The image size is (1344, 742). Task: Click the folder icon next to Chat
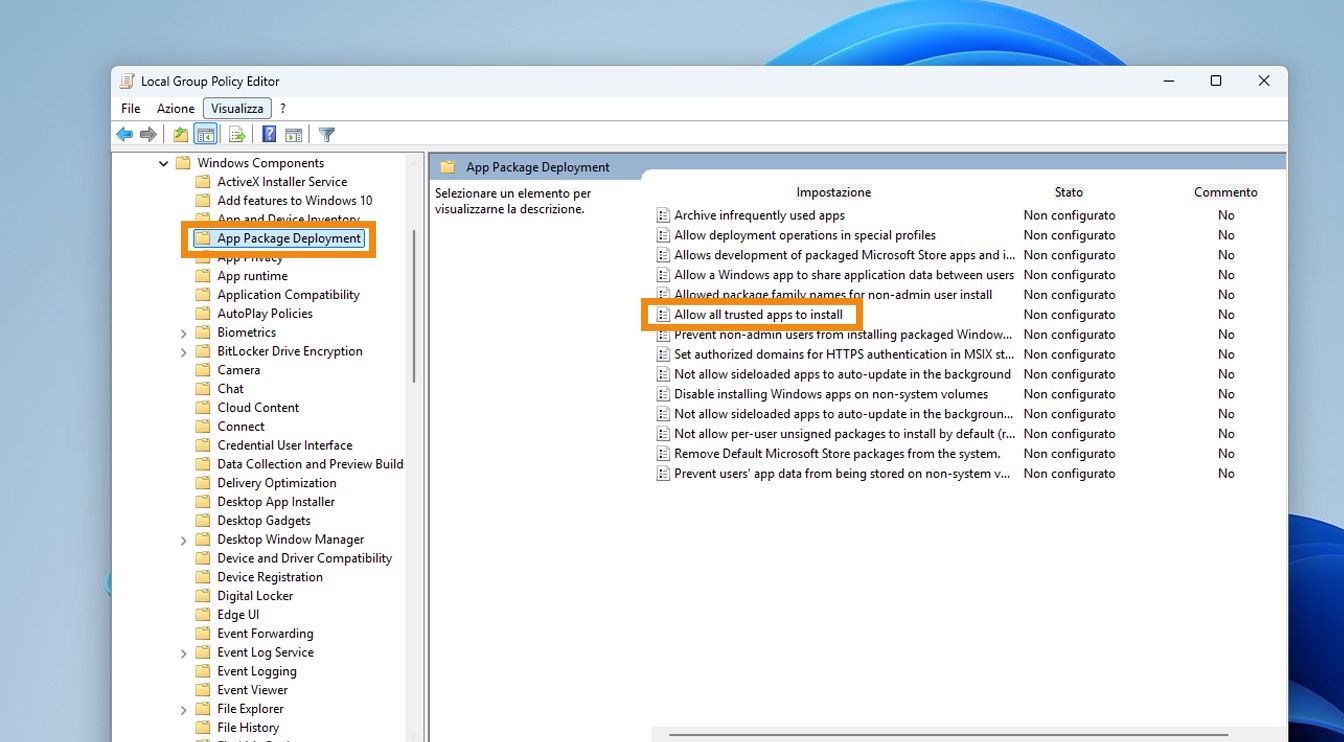(203, 389)
